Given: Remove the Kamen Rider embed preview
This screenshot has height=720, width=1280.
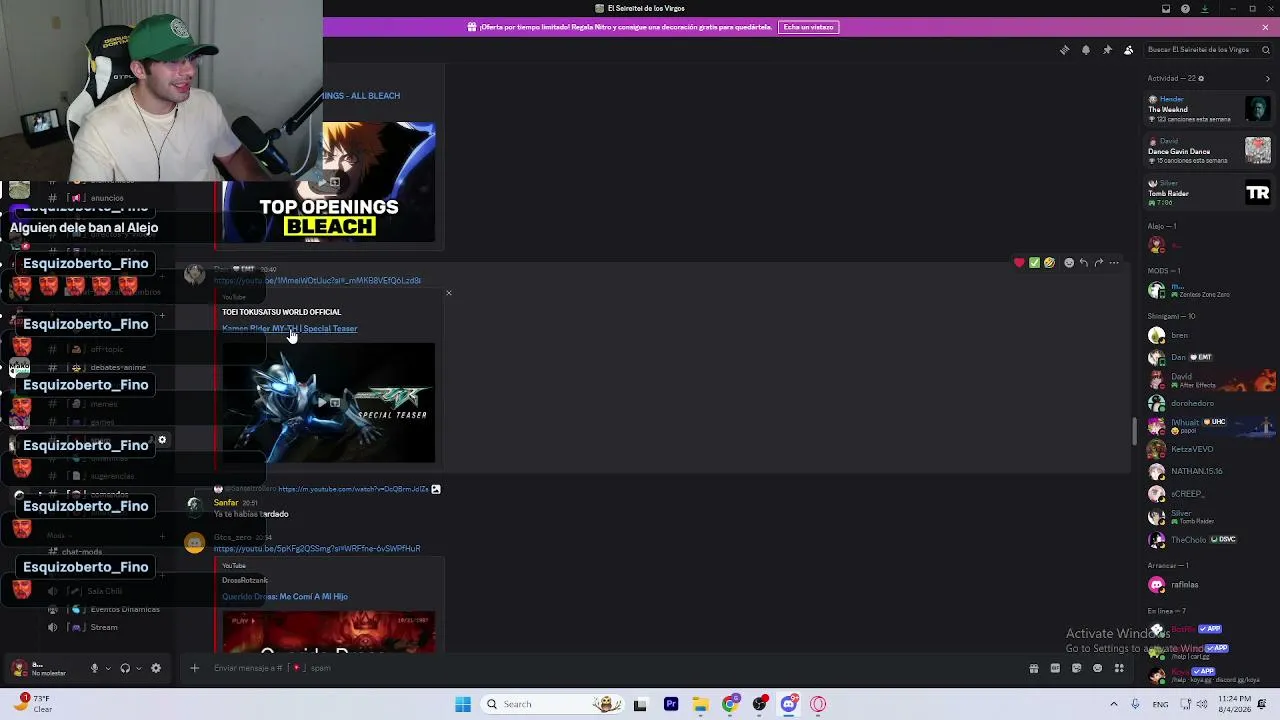Looking at the screenshot, I should pos(448,293).
